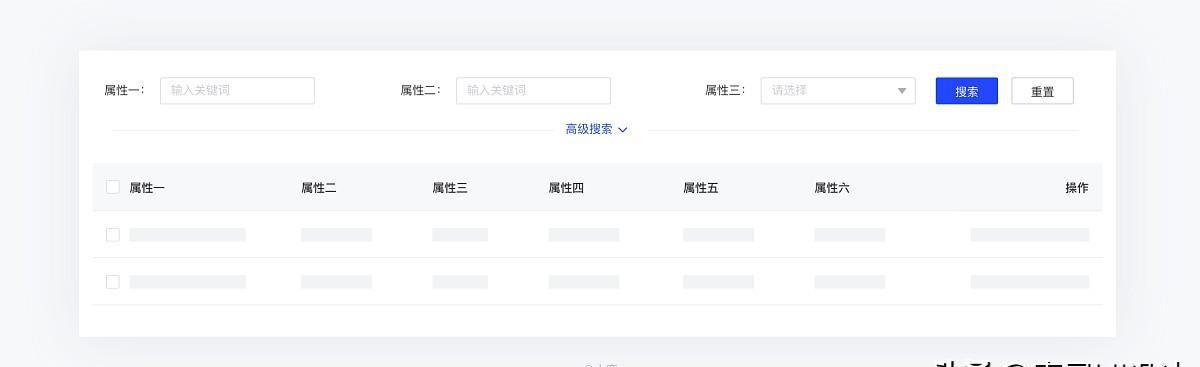
Task: Click the 重置 button
Action: click(x=1042, y=91)
